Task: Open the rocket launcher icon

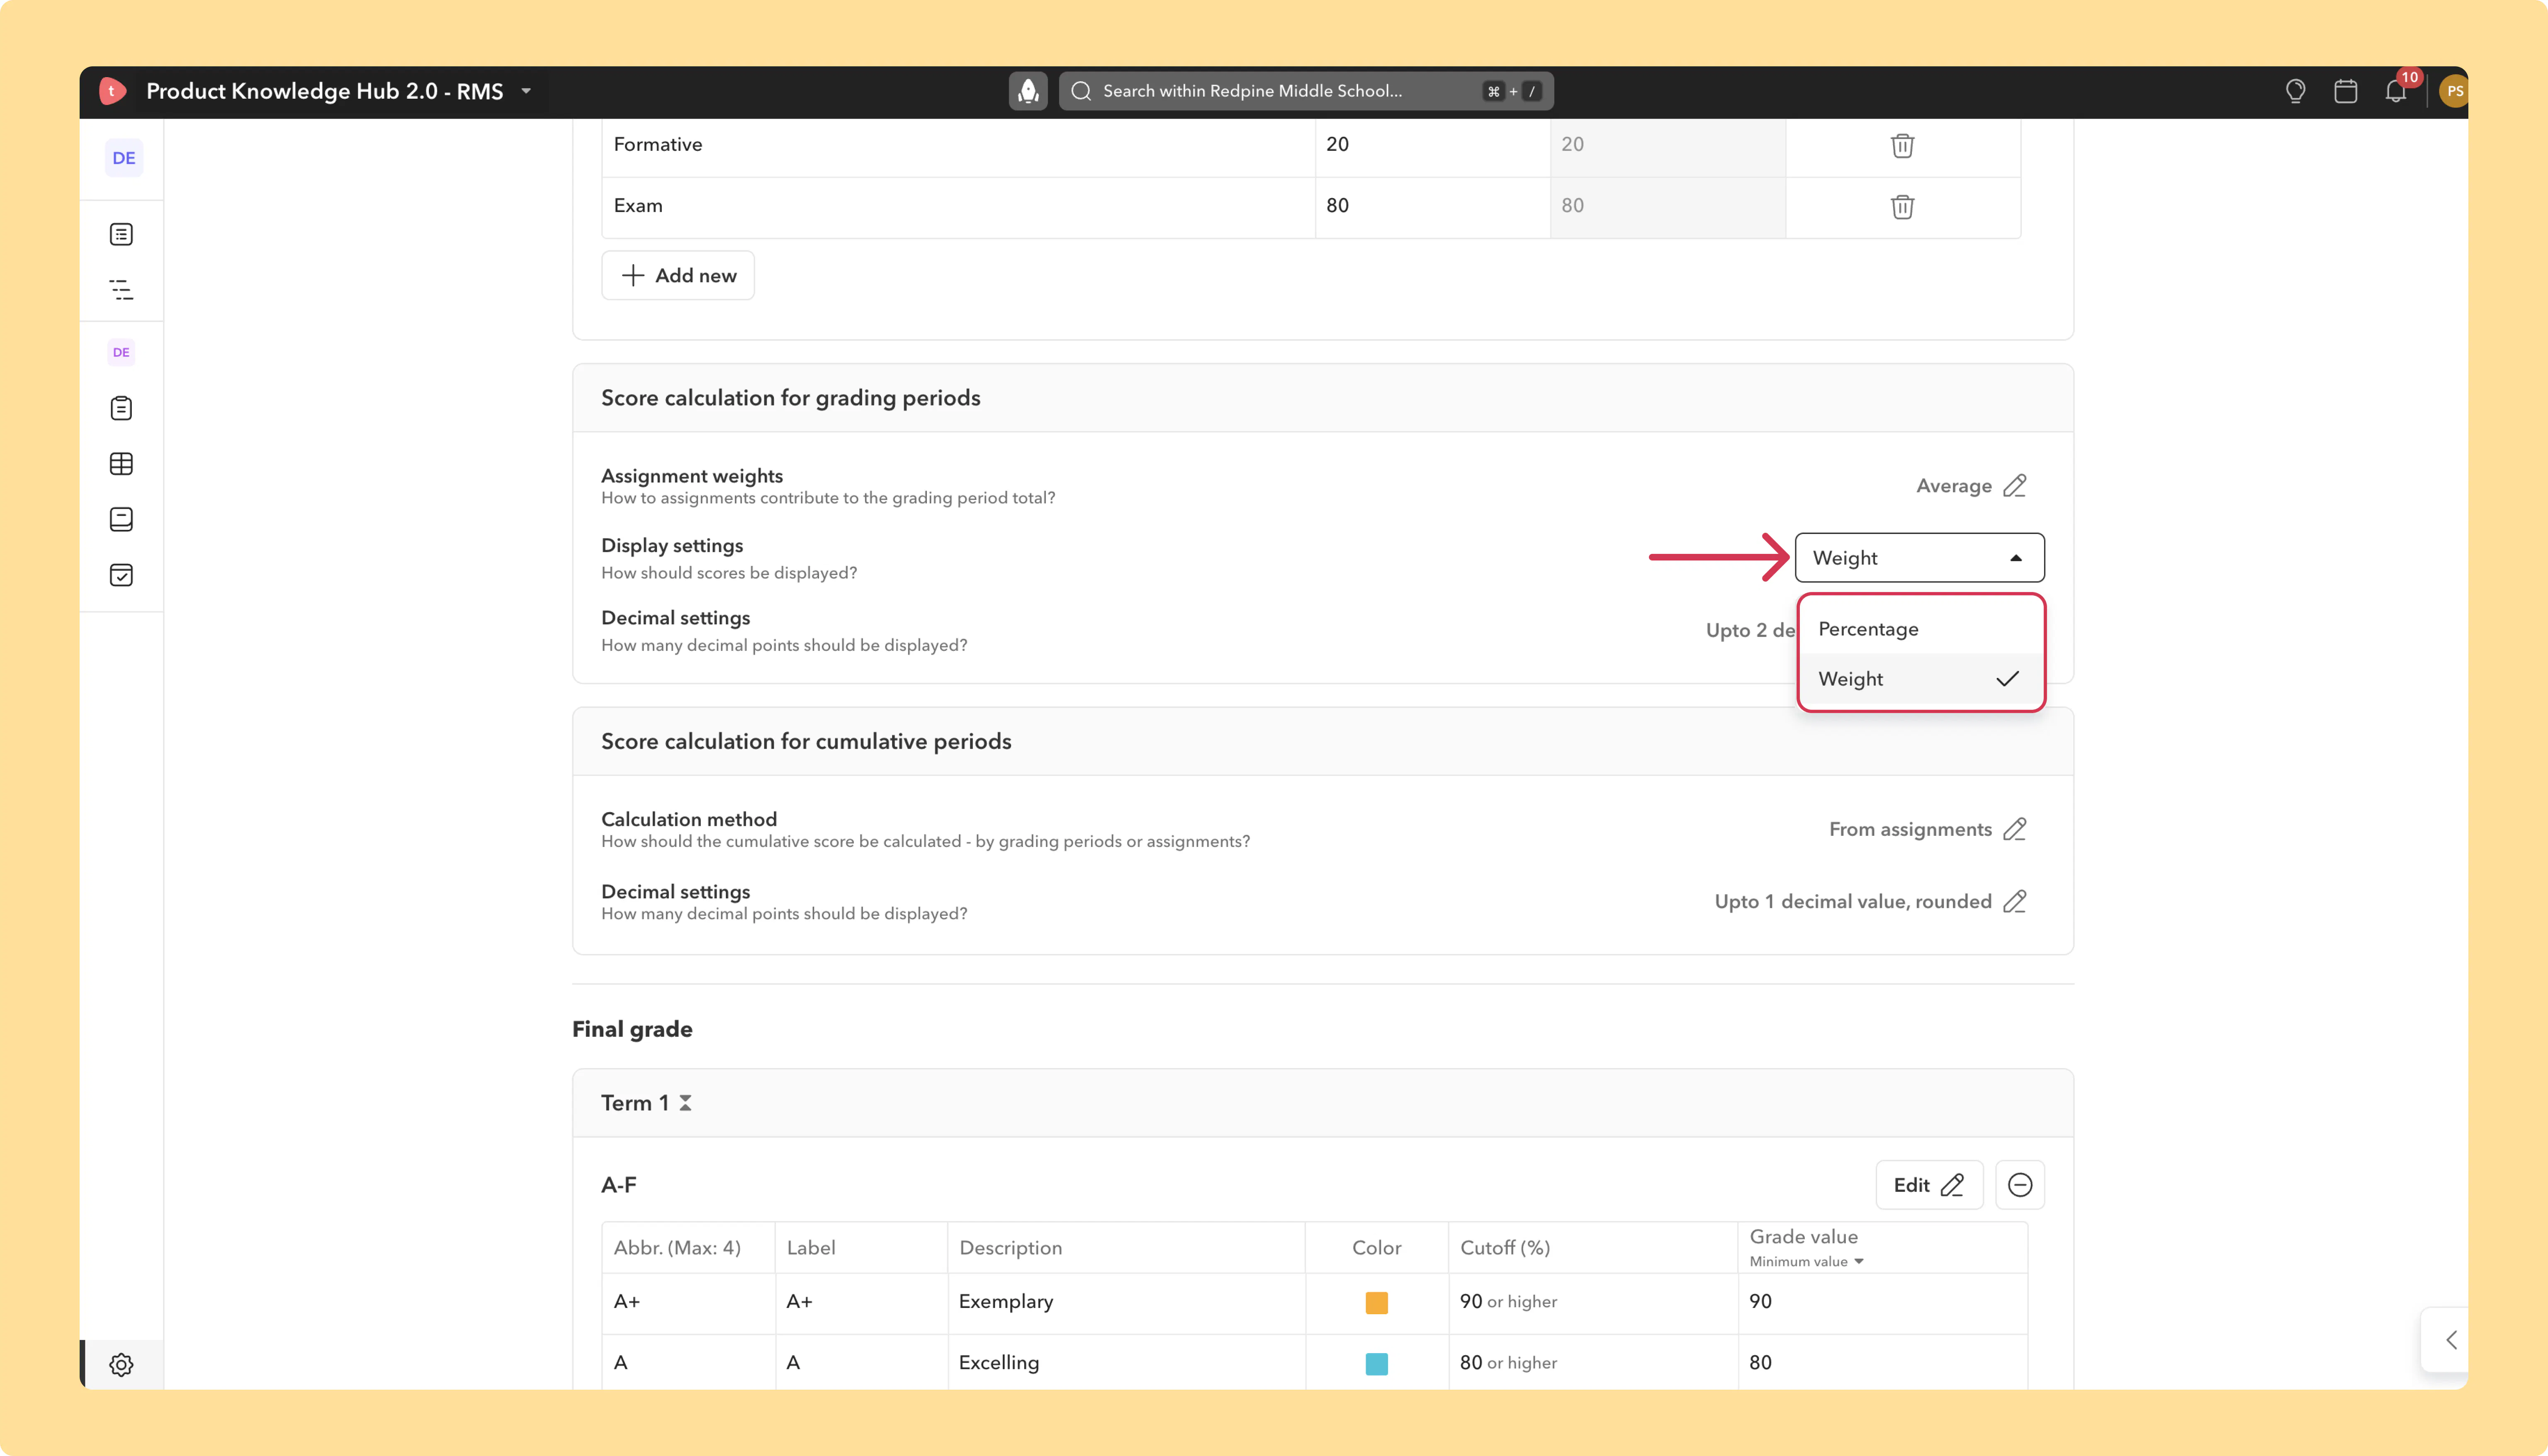Action: (1028, 91)
